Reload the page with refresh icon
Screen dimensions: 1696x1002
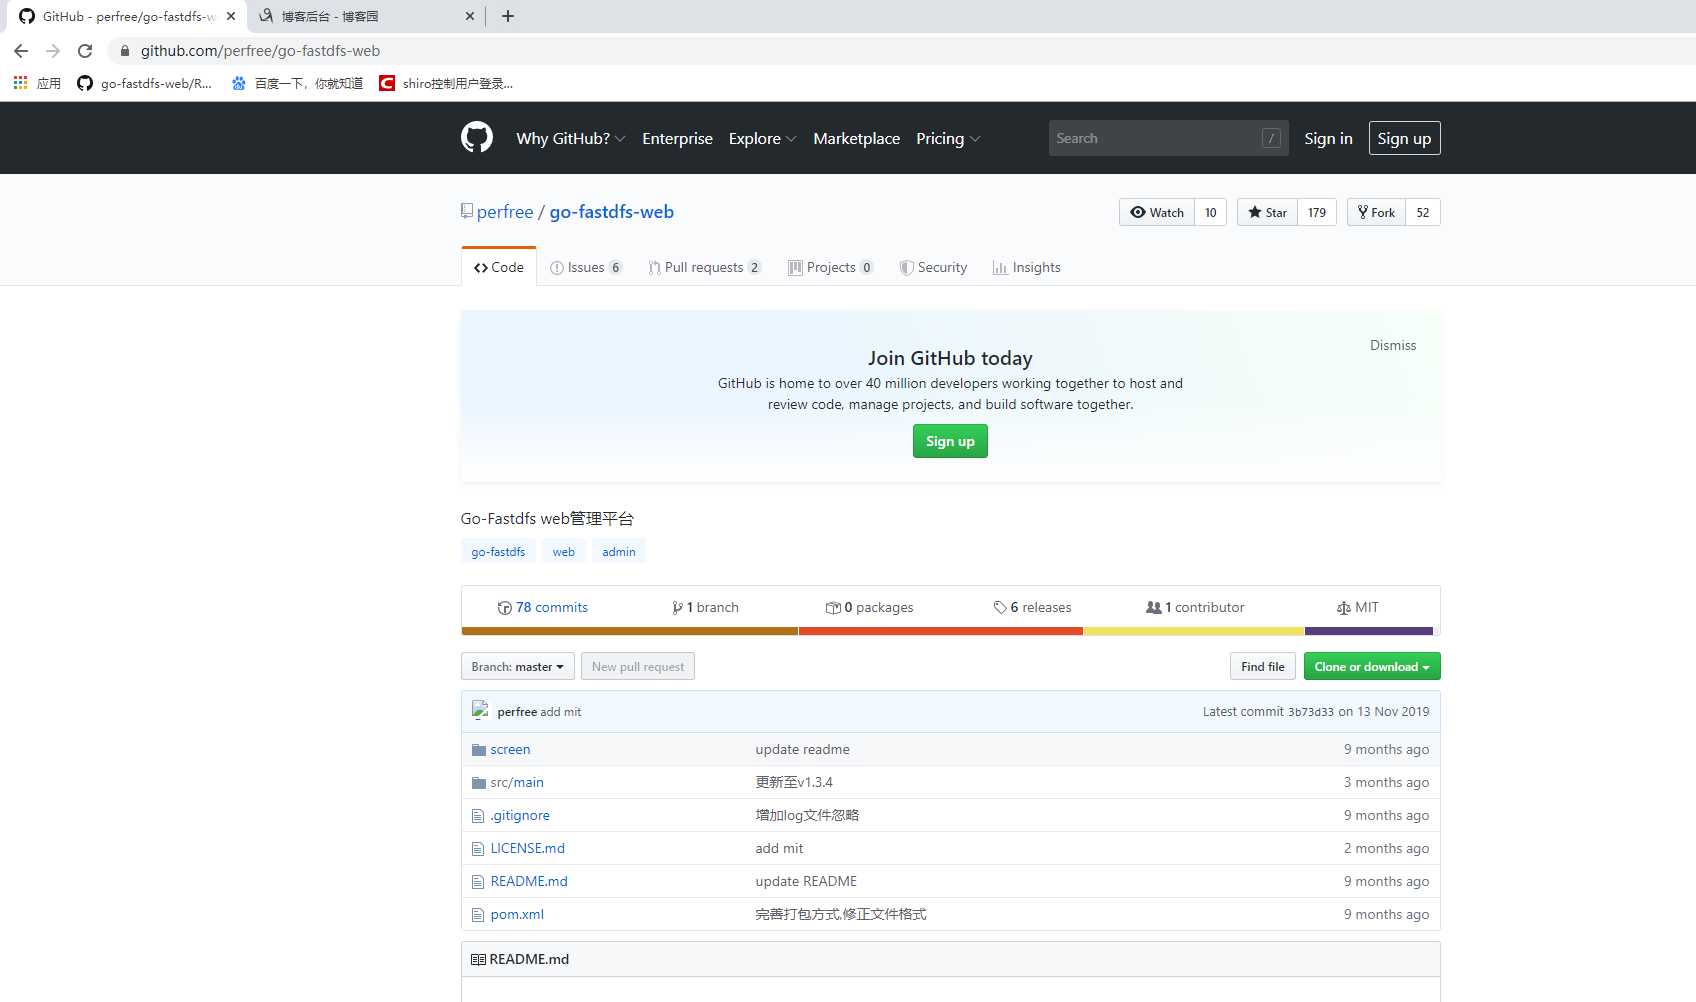[85, 51]
